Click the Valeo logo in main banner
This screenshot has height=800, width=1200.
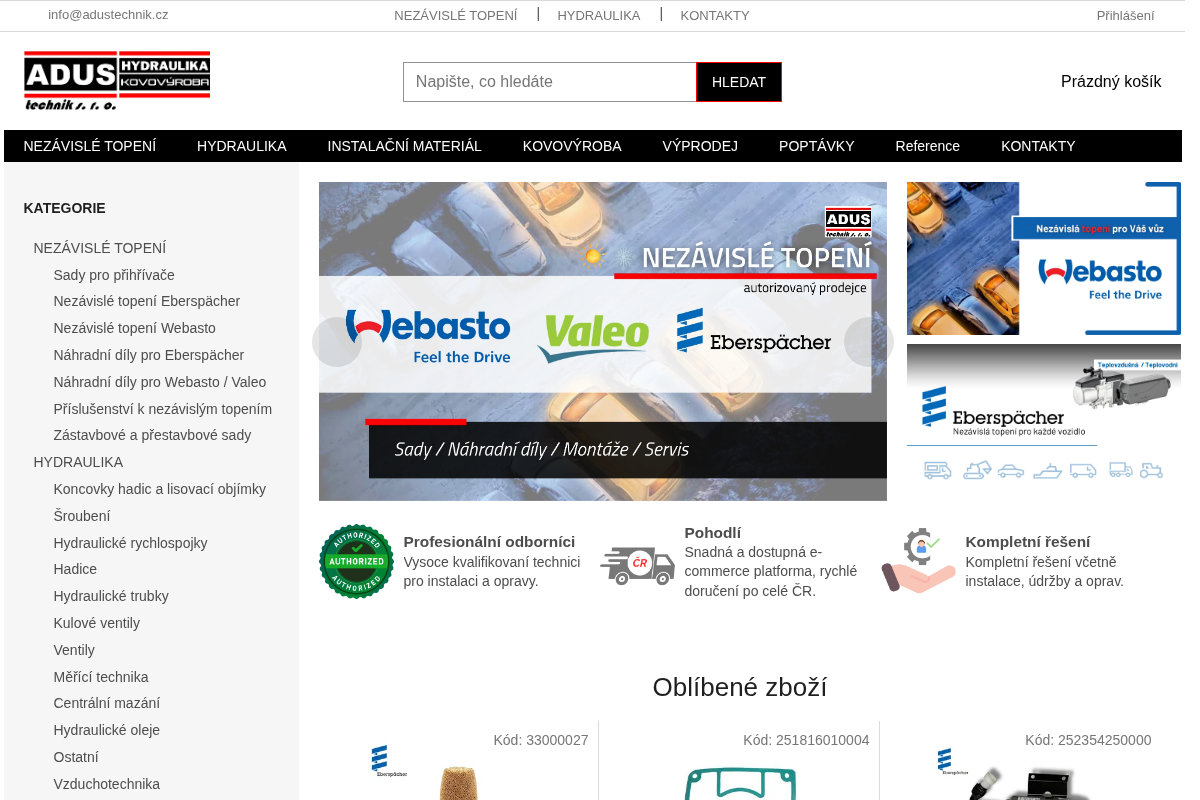point(594,338)
